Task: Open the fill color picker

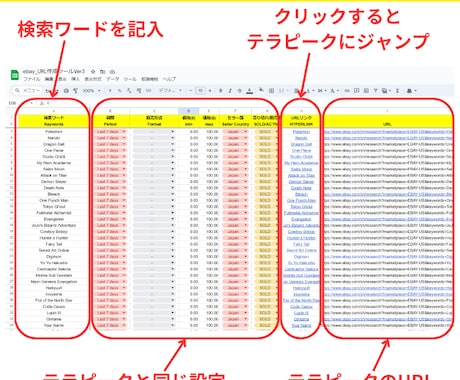Action: [262, 90]
